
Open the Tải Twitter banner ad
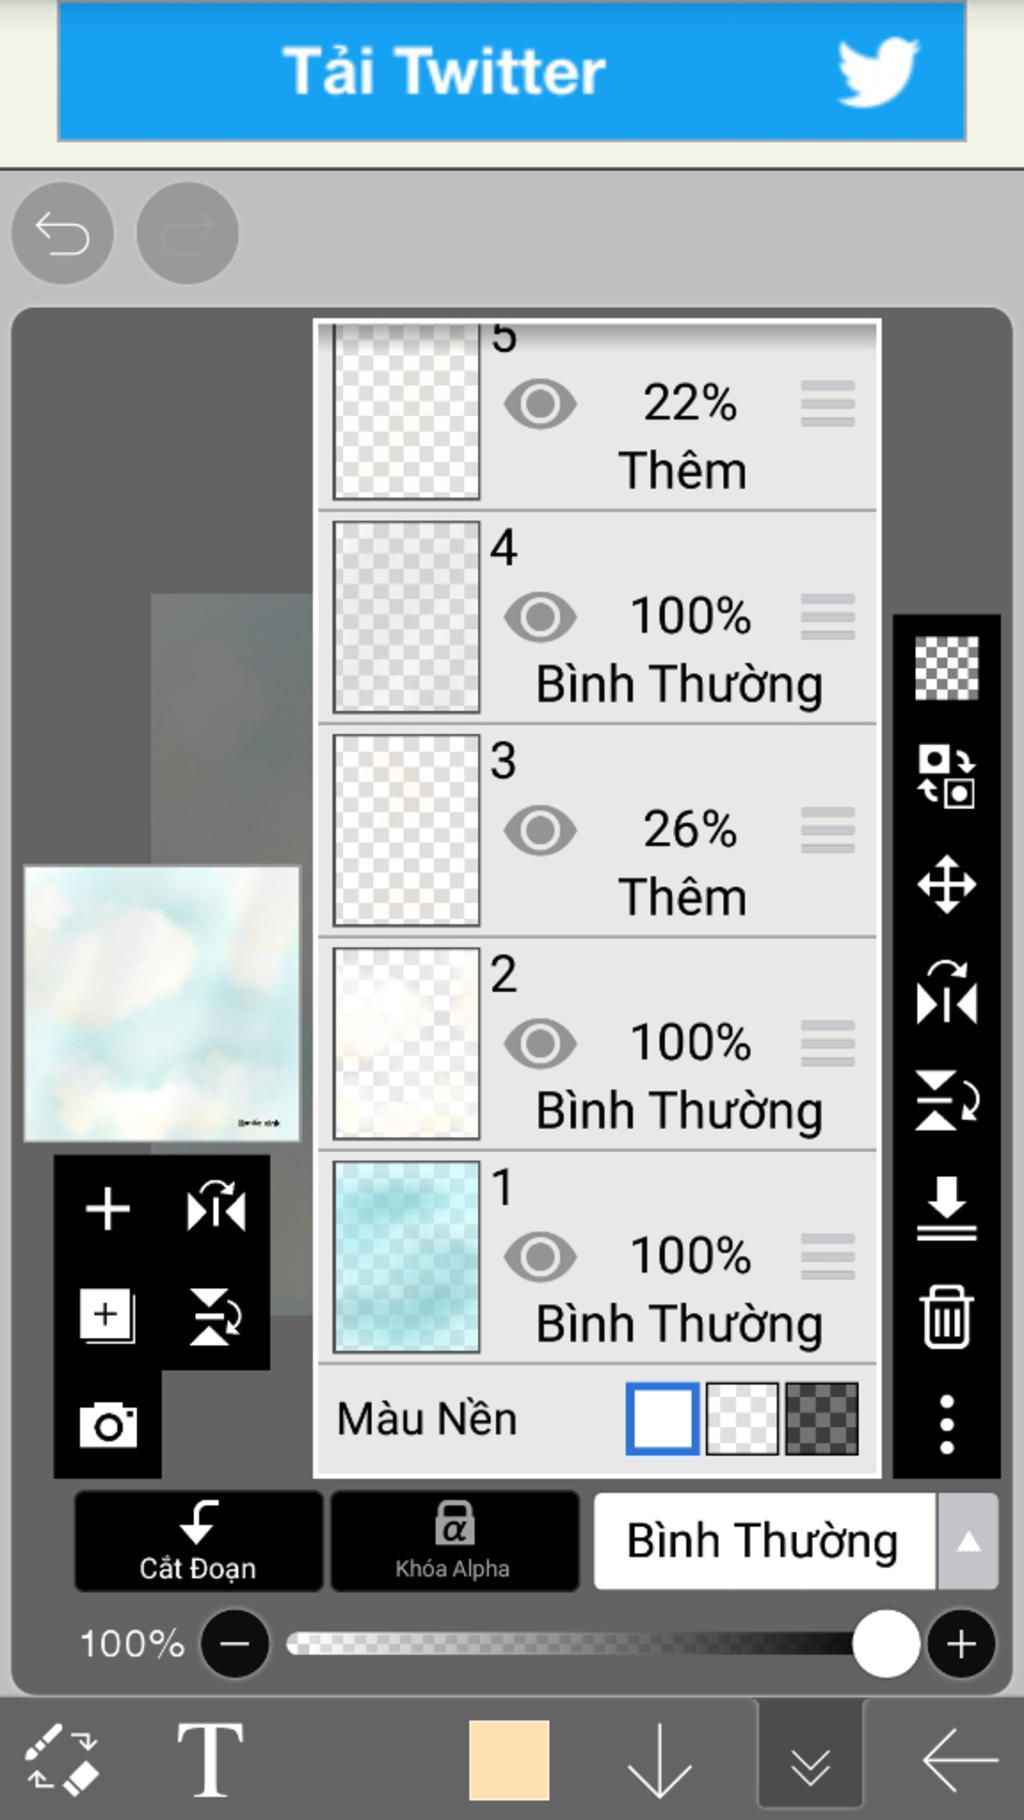pyautogui.click(x=511, y=71)
